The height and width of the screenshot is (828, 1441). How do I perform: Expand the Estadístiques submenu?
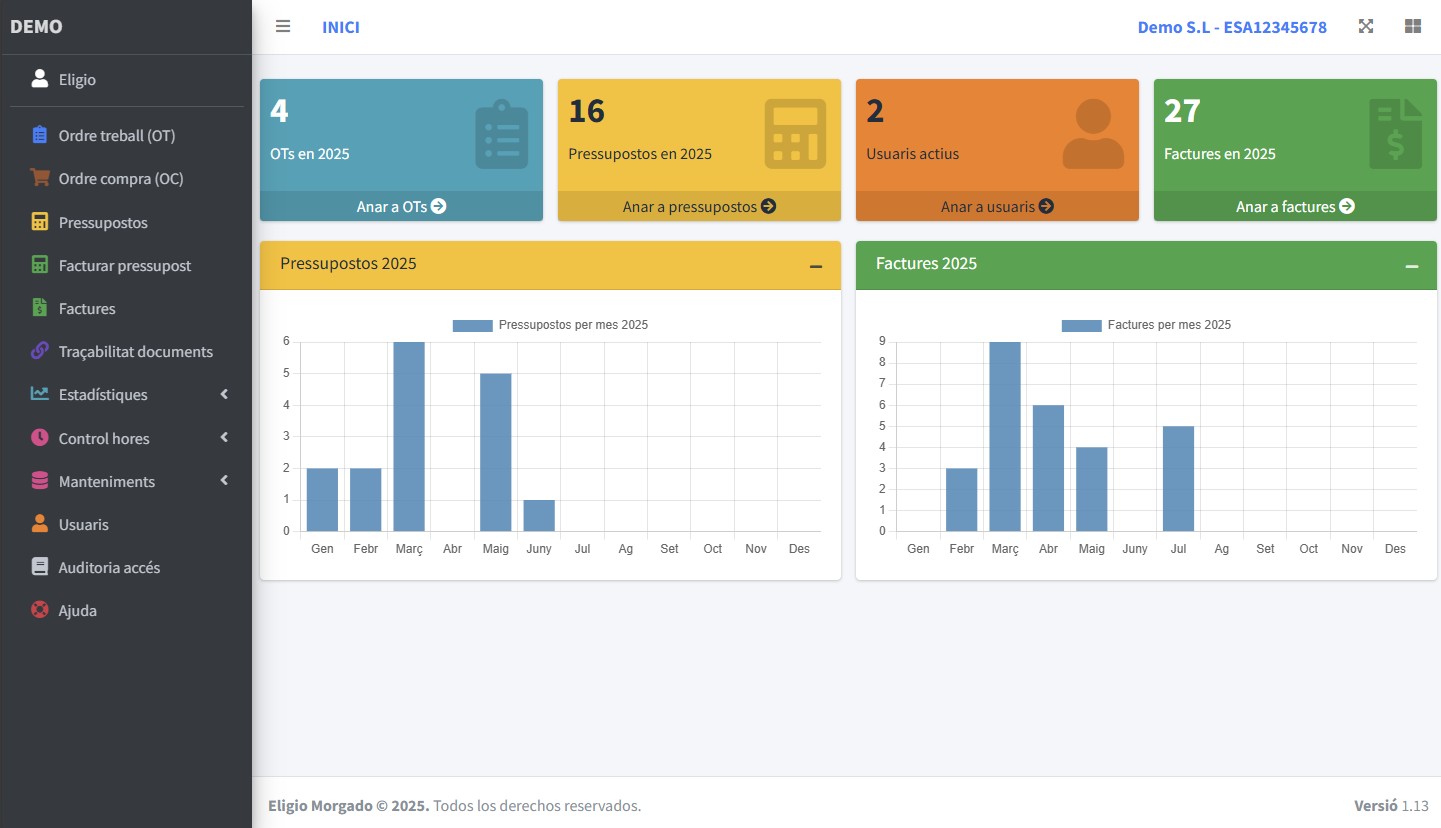pos(225,394)
